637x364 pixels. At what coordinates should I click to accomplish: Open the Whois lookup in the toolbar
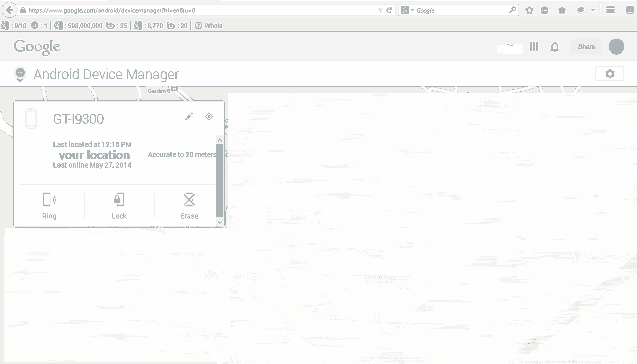click(208, 26)
